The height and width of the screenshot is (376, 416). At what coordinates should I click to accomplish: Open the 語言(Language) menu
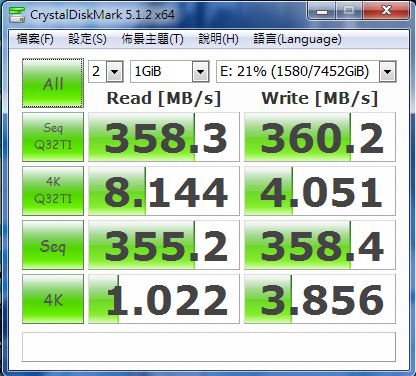coord(297,39)
